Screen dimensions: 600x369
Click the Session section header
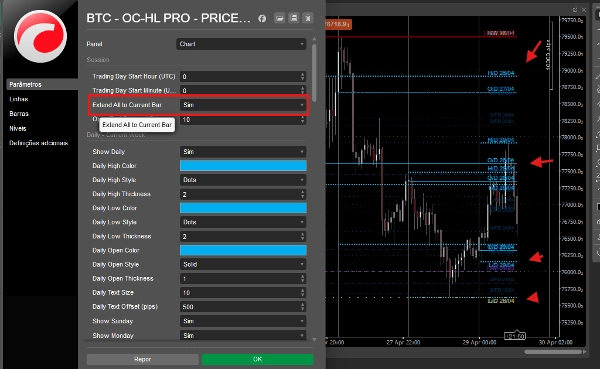point(98,60)
